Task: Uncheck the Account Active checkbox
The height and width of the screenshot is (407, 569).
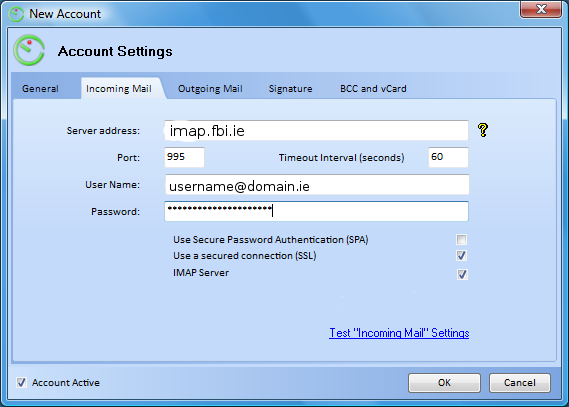Action: 21,382
